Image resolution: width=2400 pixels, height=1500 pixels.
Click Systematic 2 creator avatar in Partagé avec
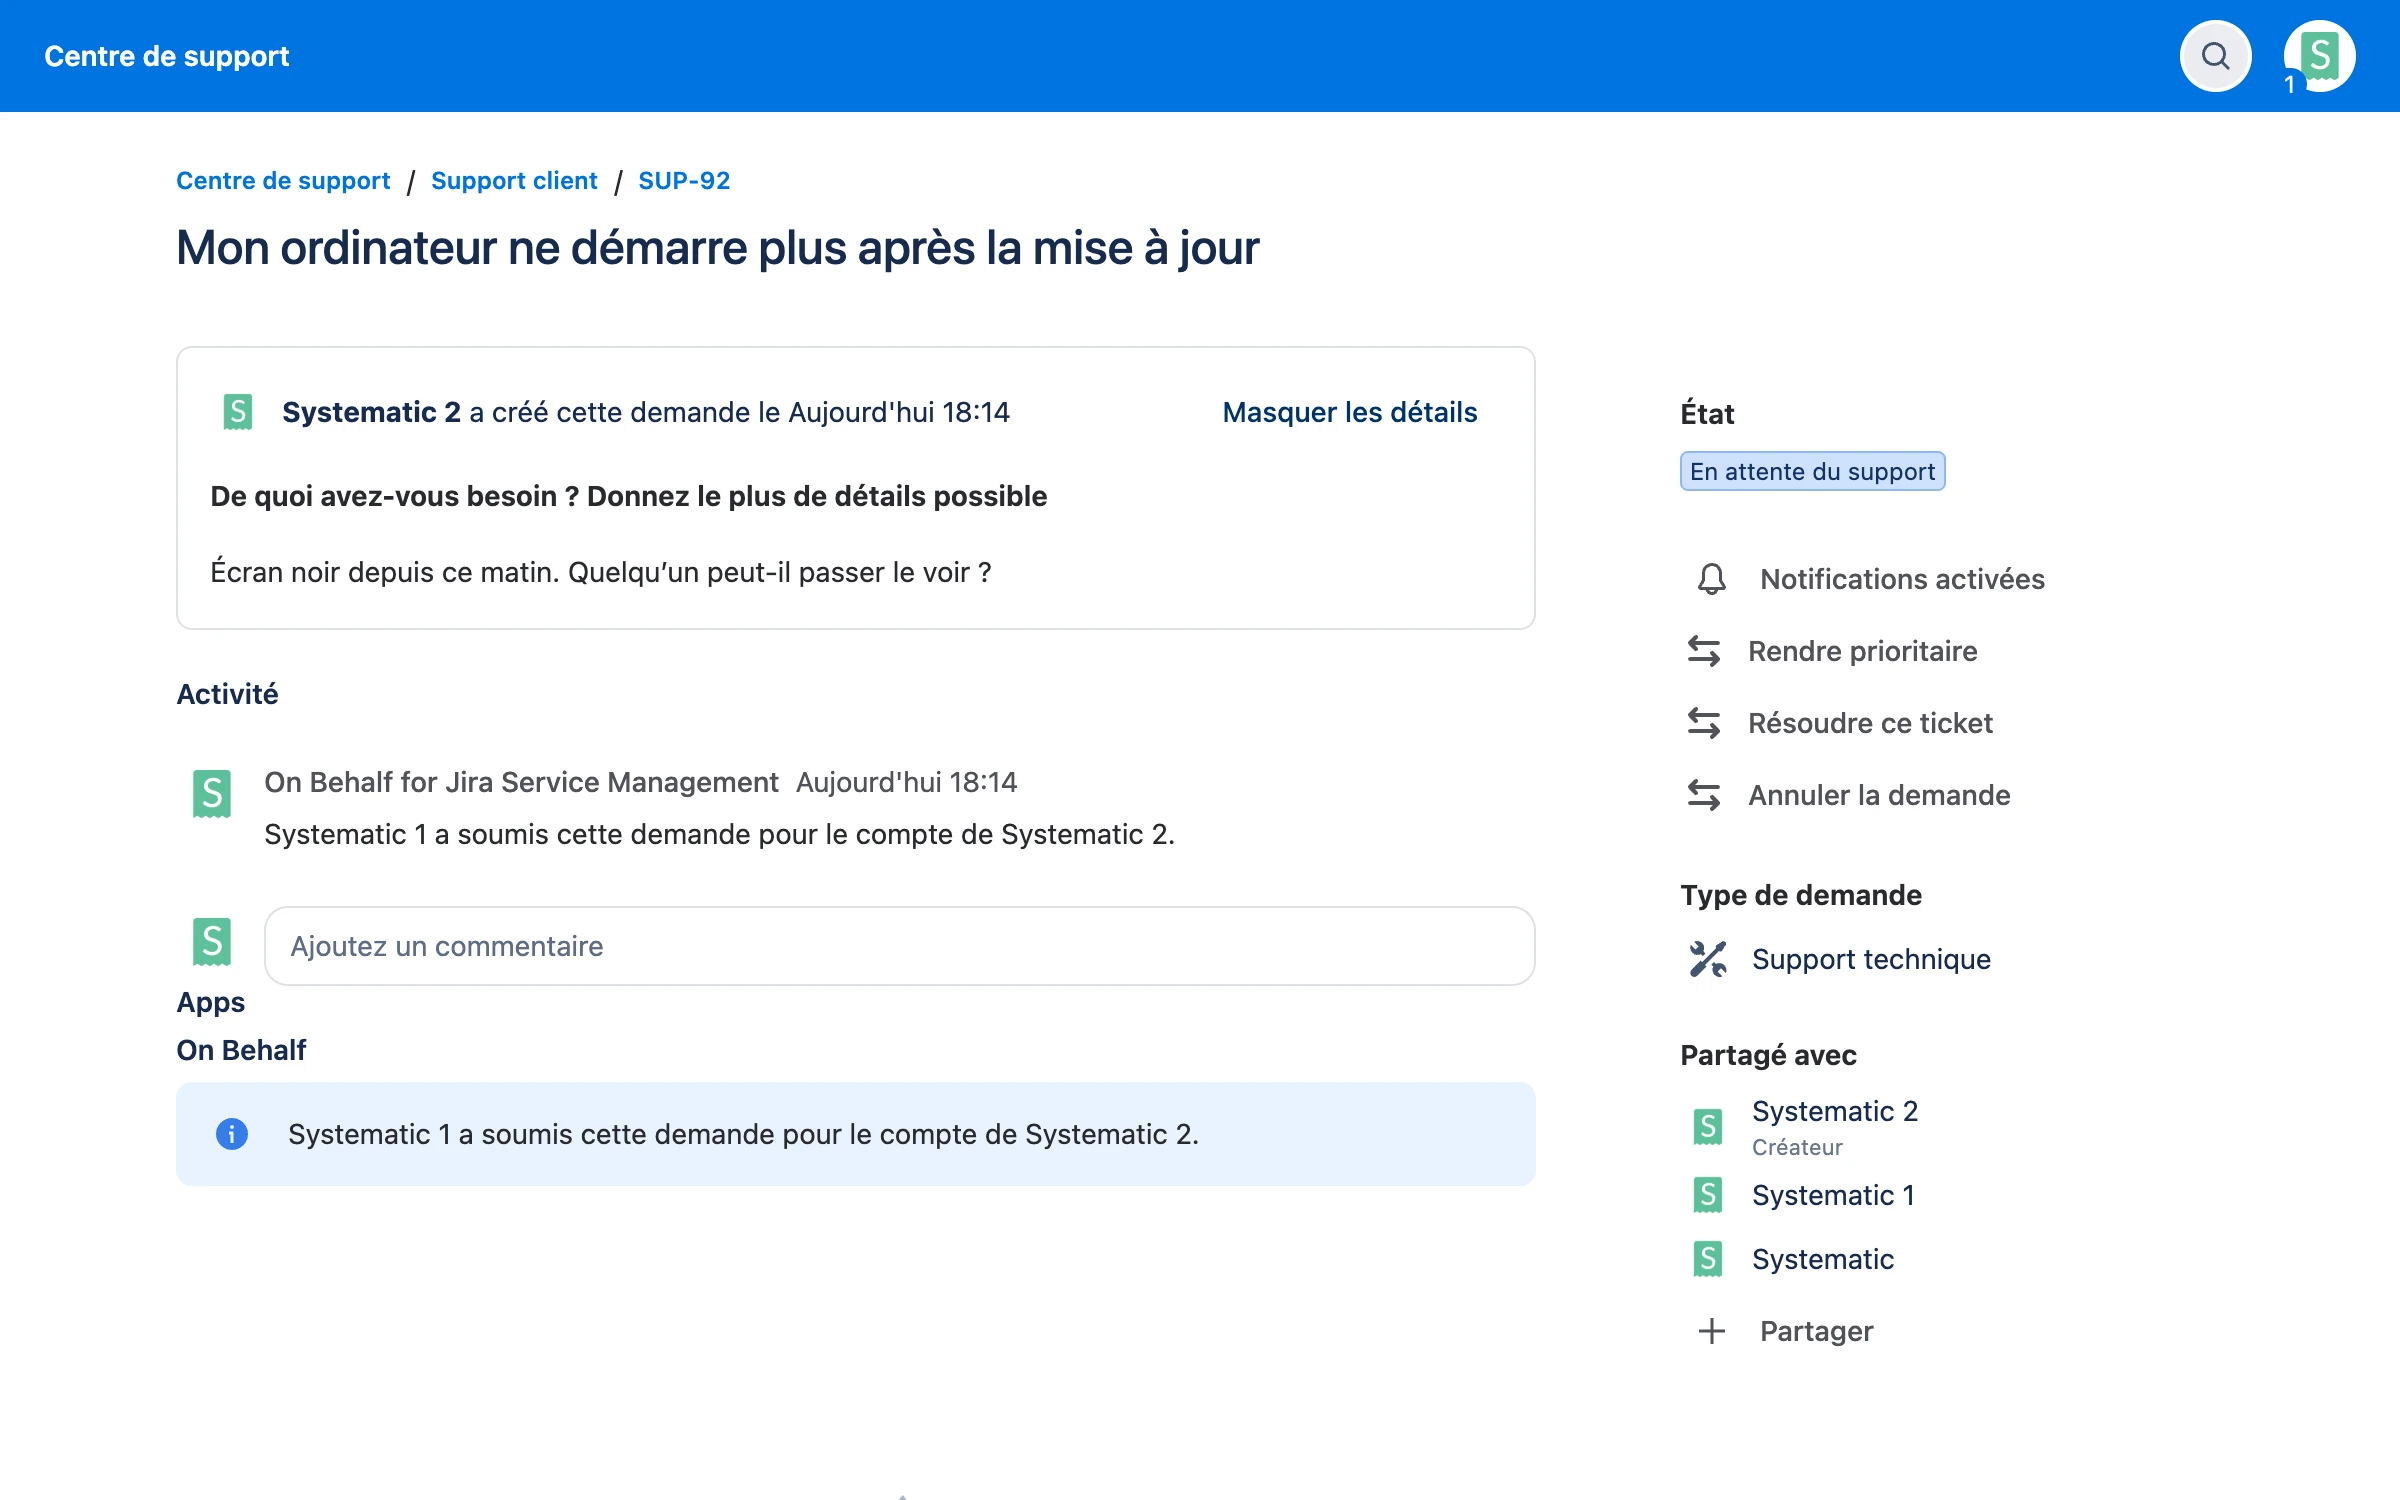tap(1708, 1127)
